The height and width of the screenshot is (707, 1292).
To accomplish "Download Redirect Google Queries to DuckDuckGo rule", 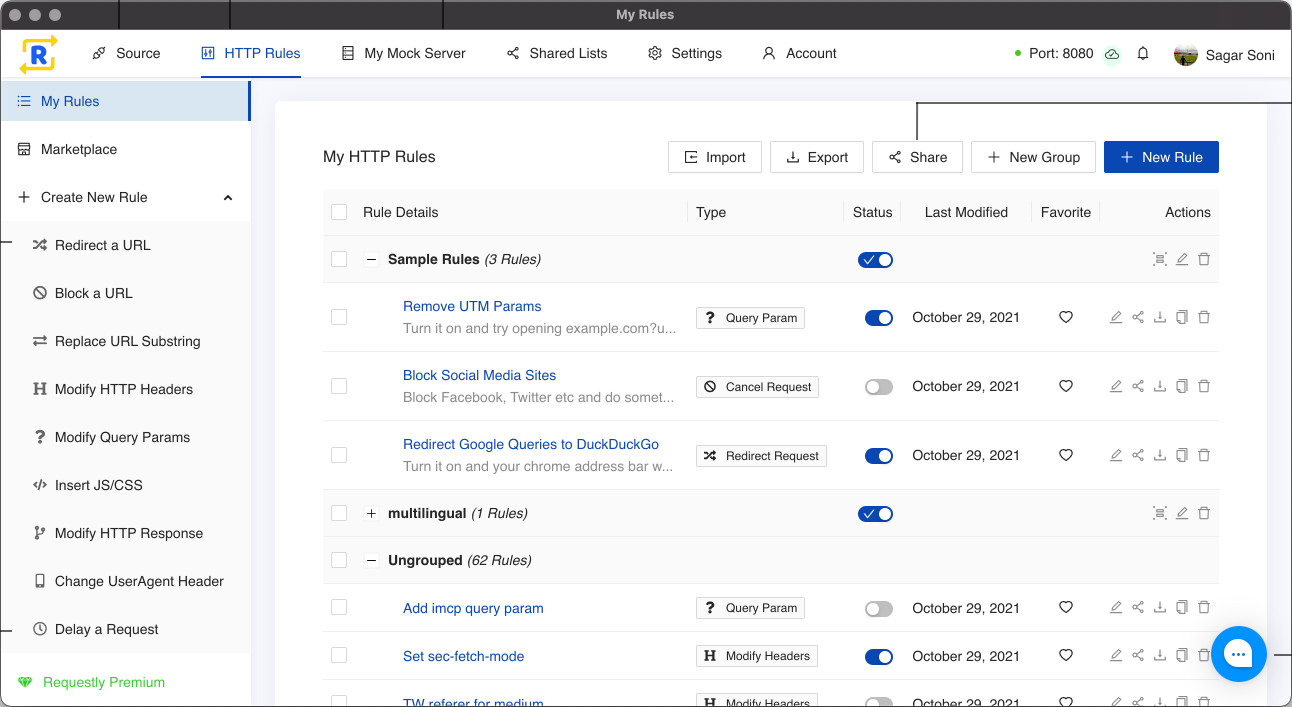I will click(x=1160, y=455).
